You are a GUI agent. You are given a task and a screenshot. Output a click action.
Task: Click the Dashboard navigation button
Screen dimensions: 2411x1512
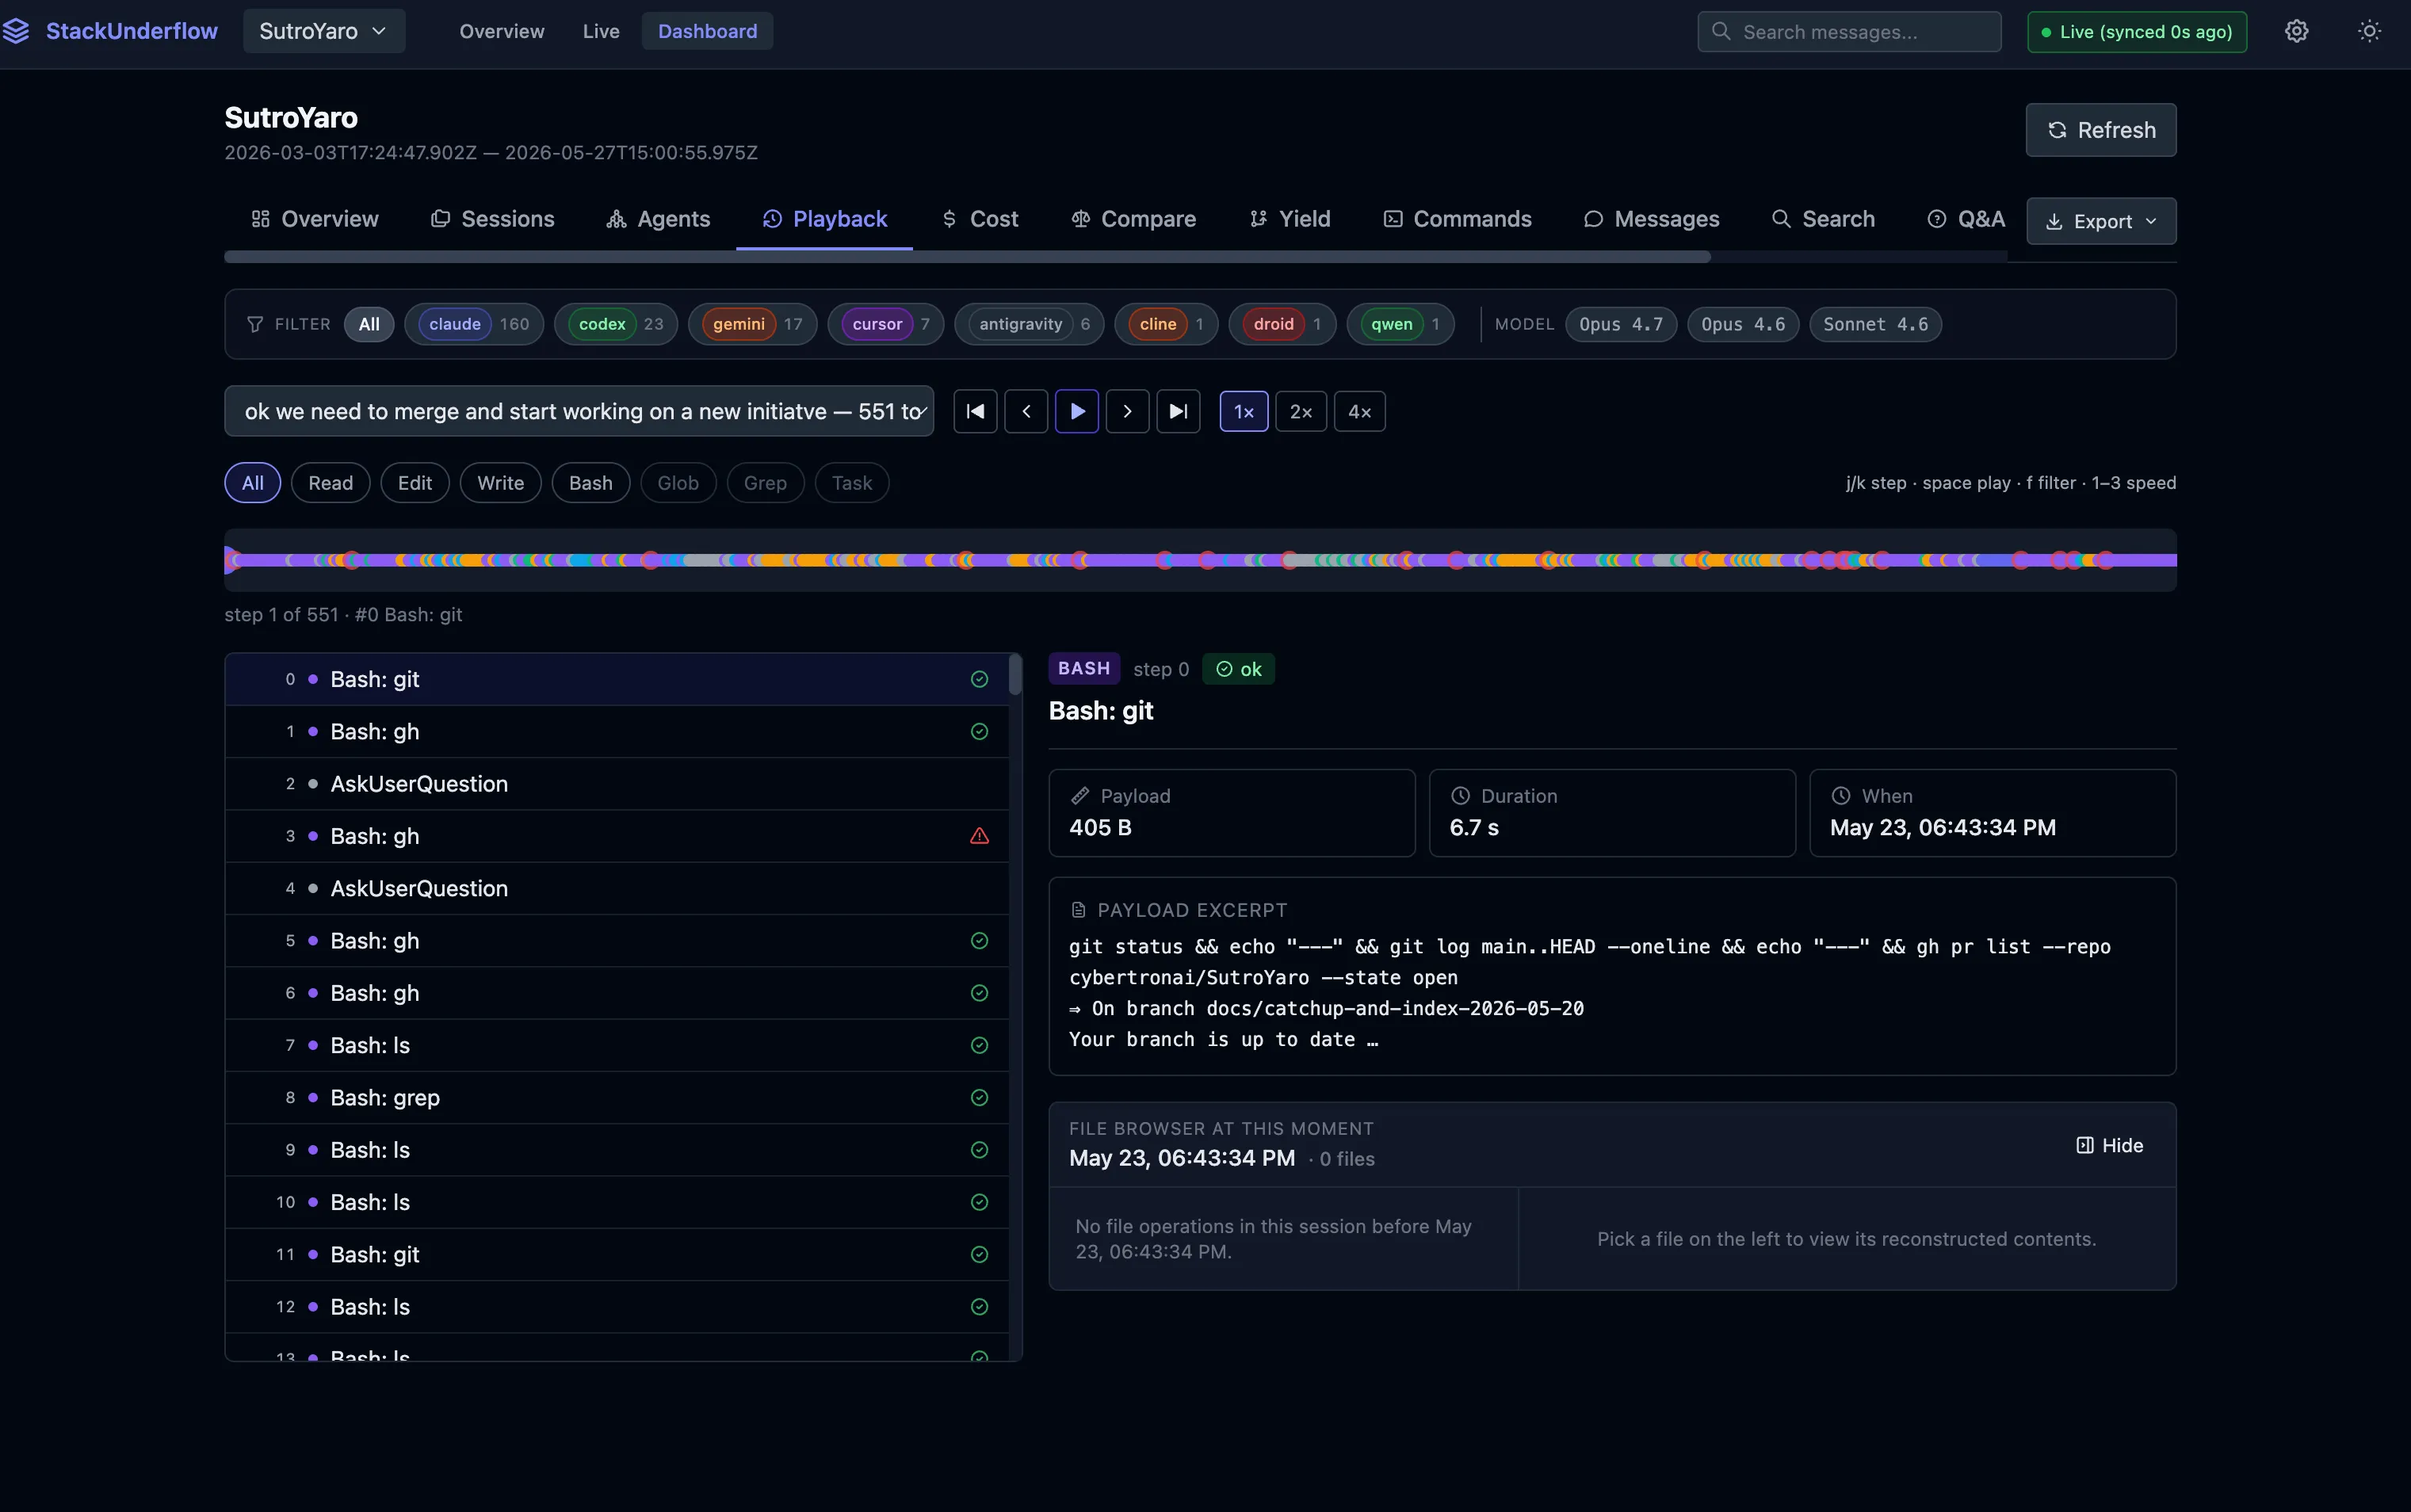707,31
